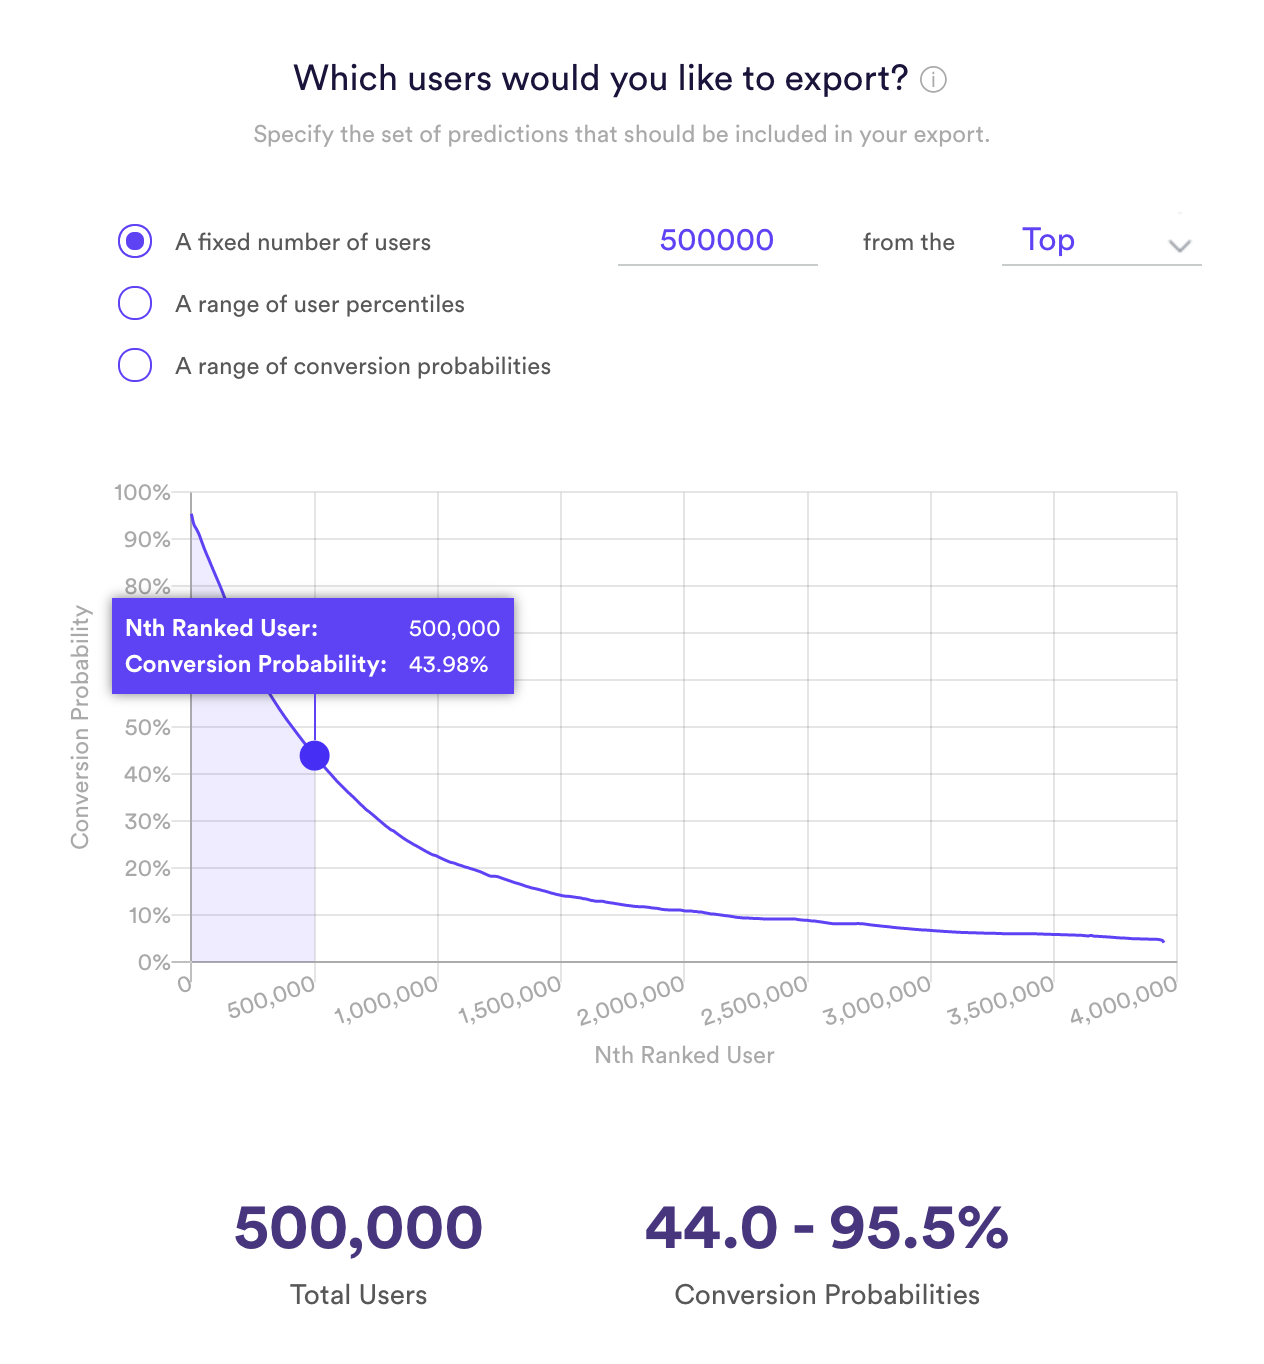Open the 'Top' dropdown selector
Image resolution: width=1264 pixels, height=1364 pixels.
(1101, 241)
